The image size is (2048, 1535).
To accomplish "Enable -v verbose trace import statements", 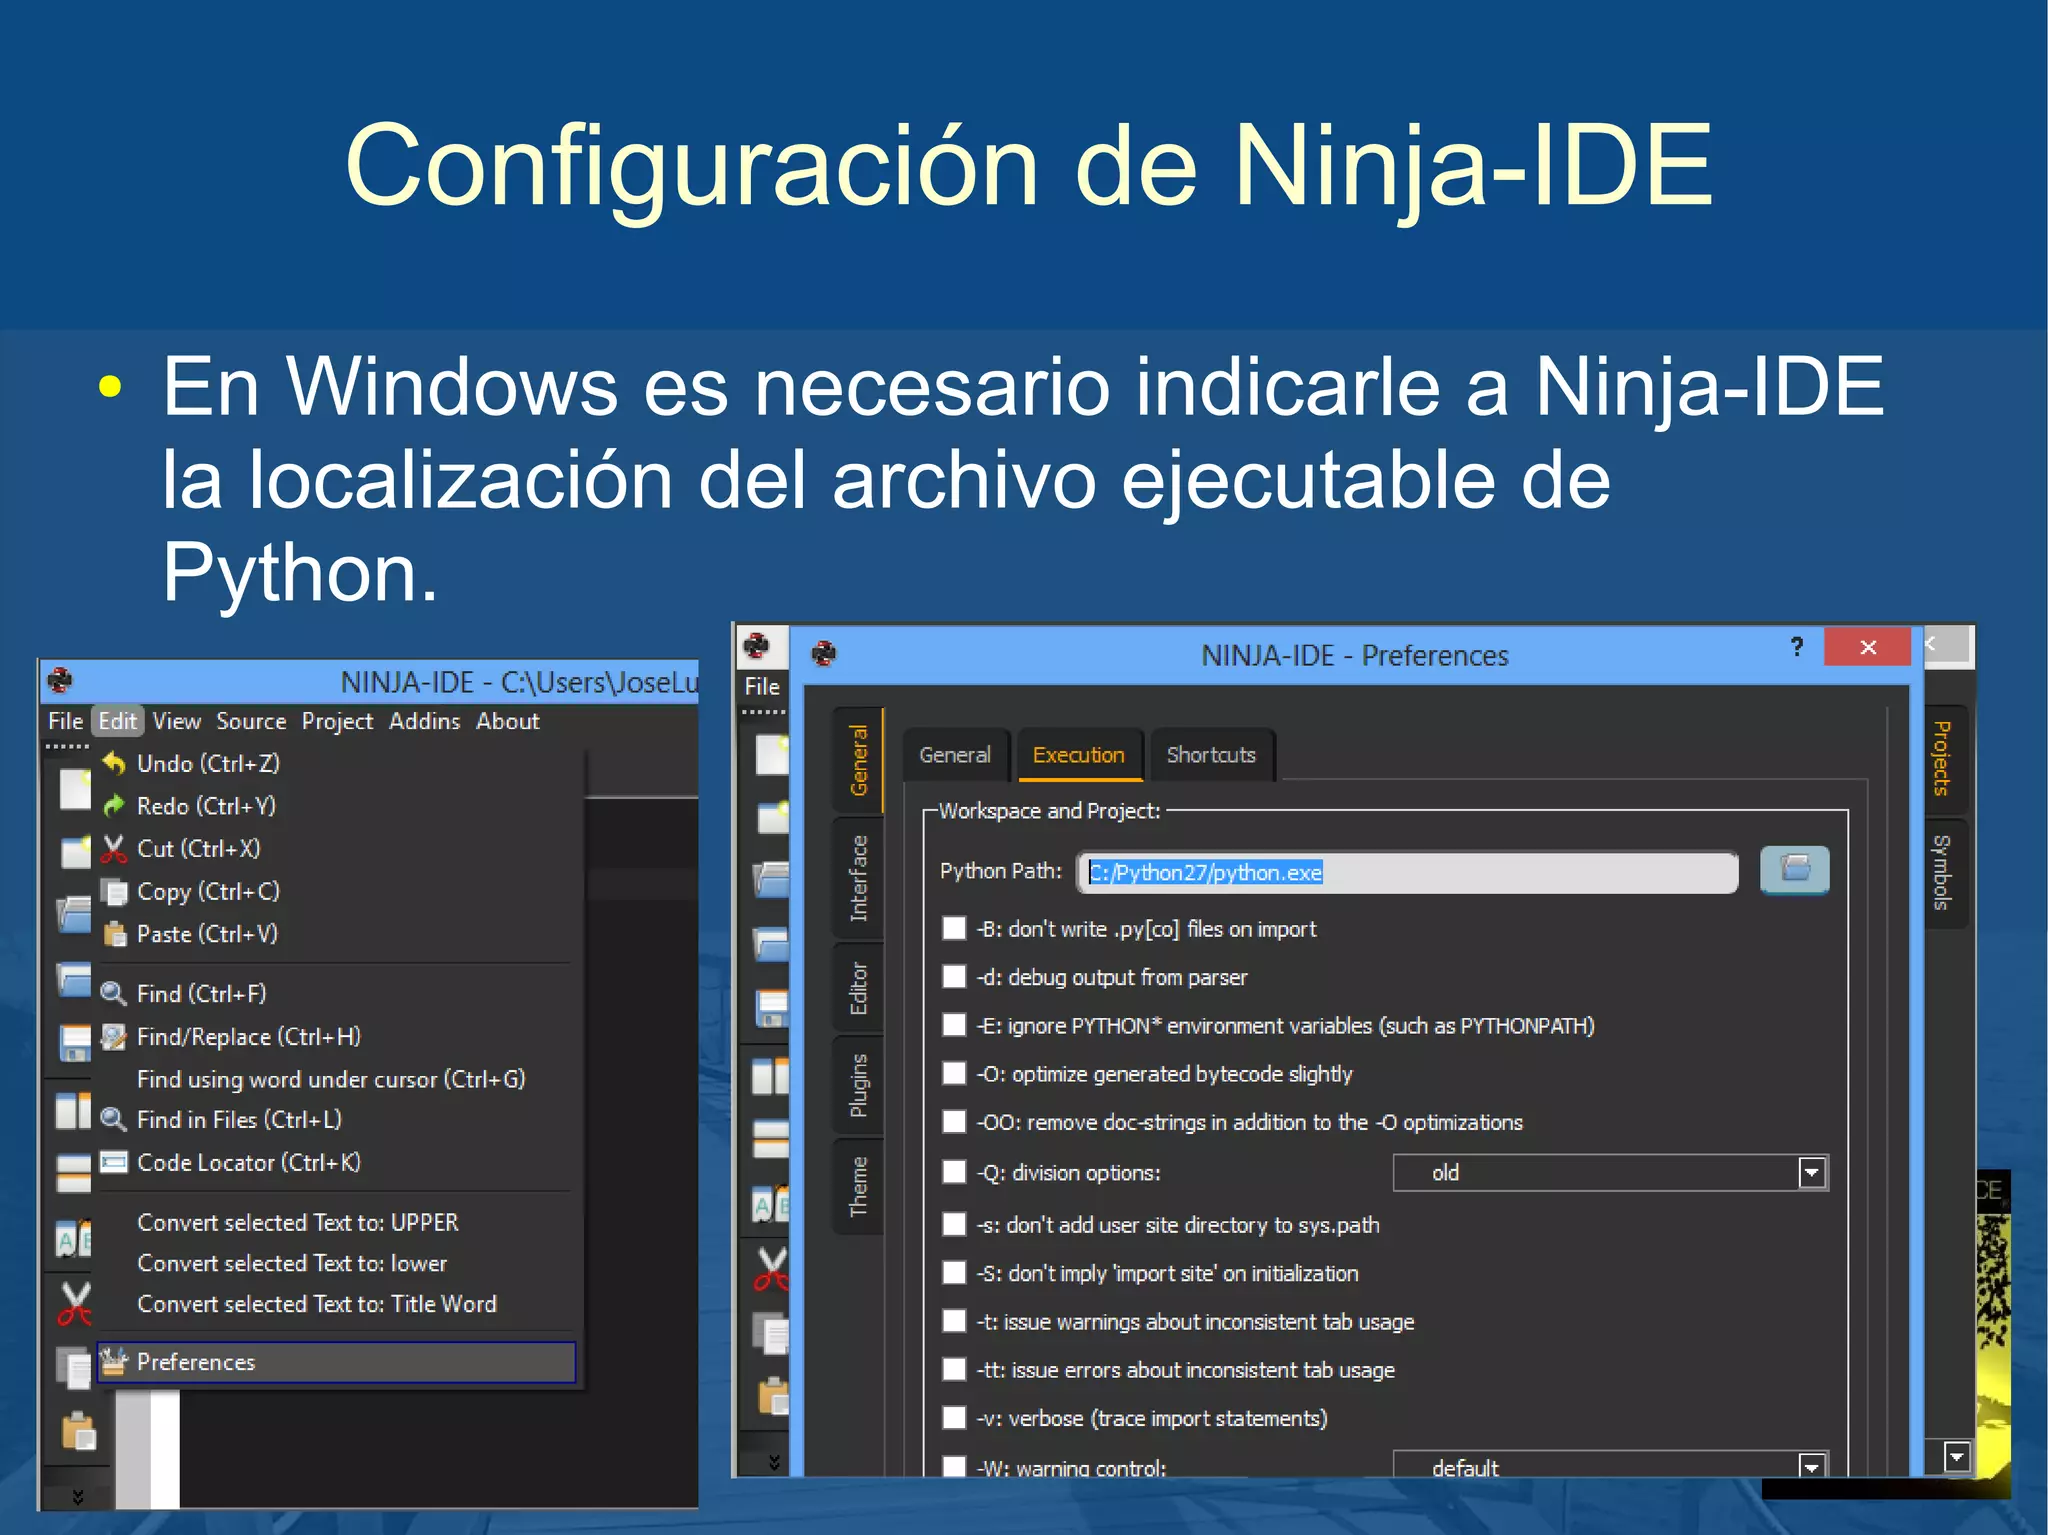I will 954,1418.
